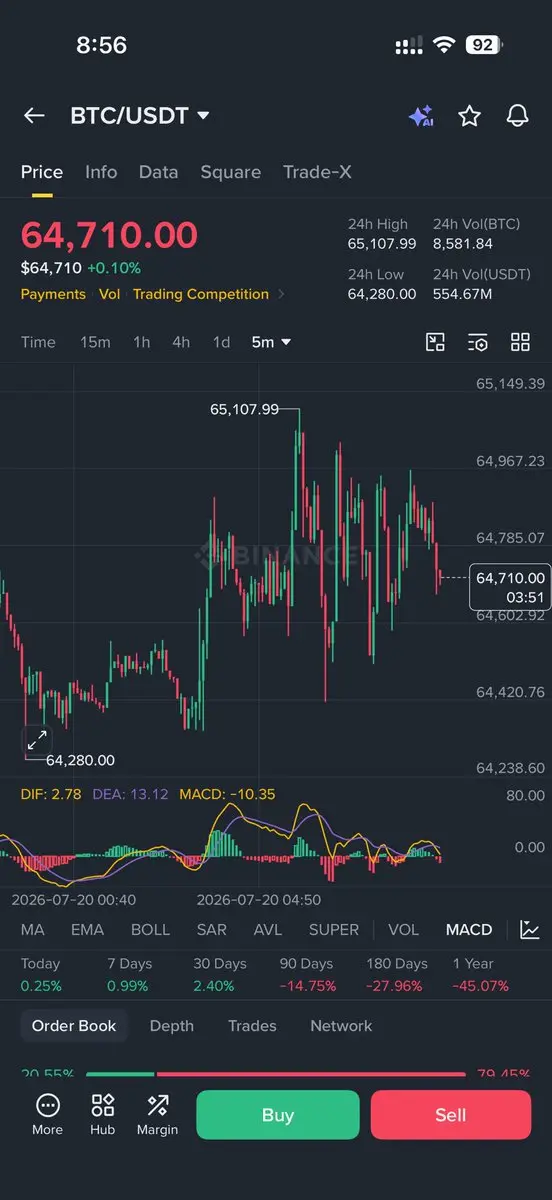Expand the Trading Competition chevron
This screenshot has height=1200, width=552.
click(x=282, y=294)
